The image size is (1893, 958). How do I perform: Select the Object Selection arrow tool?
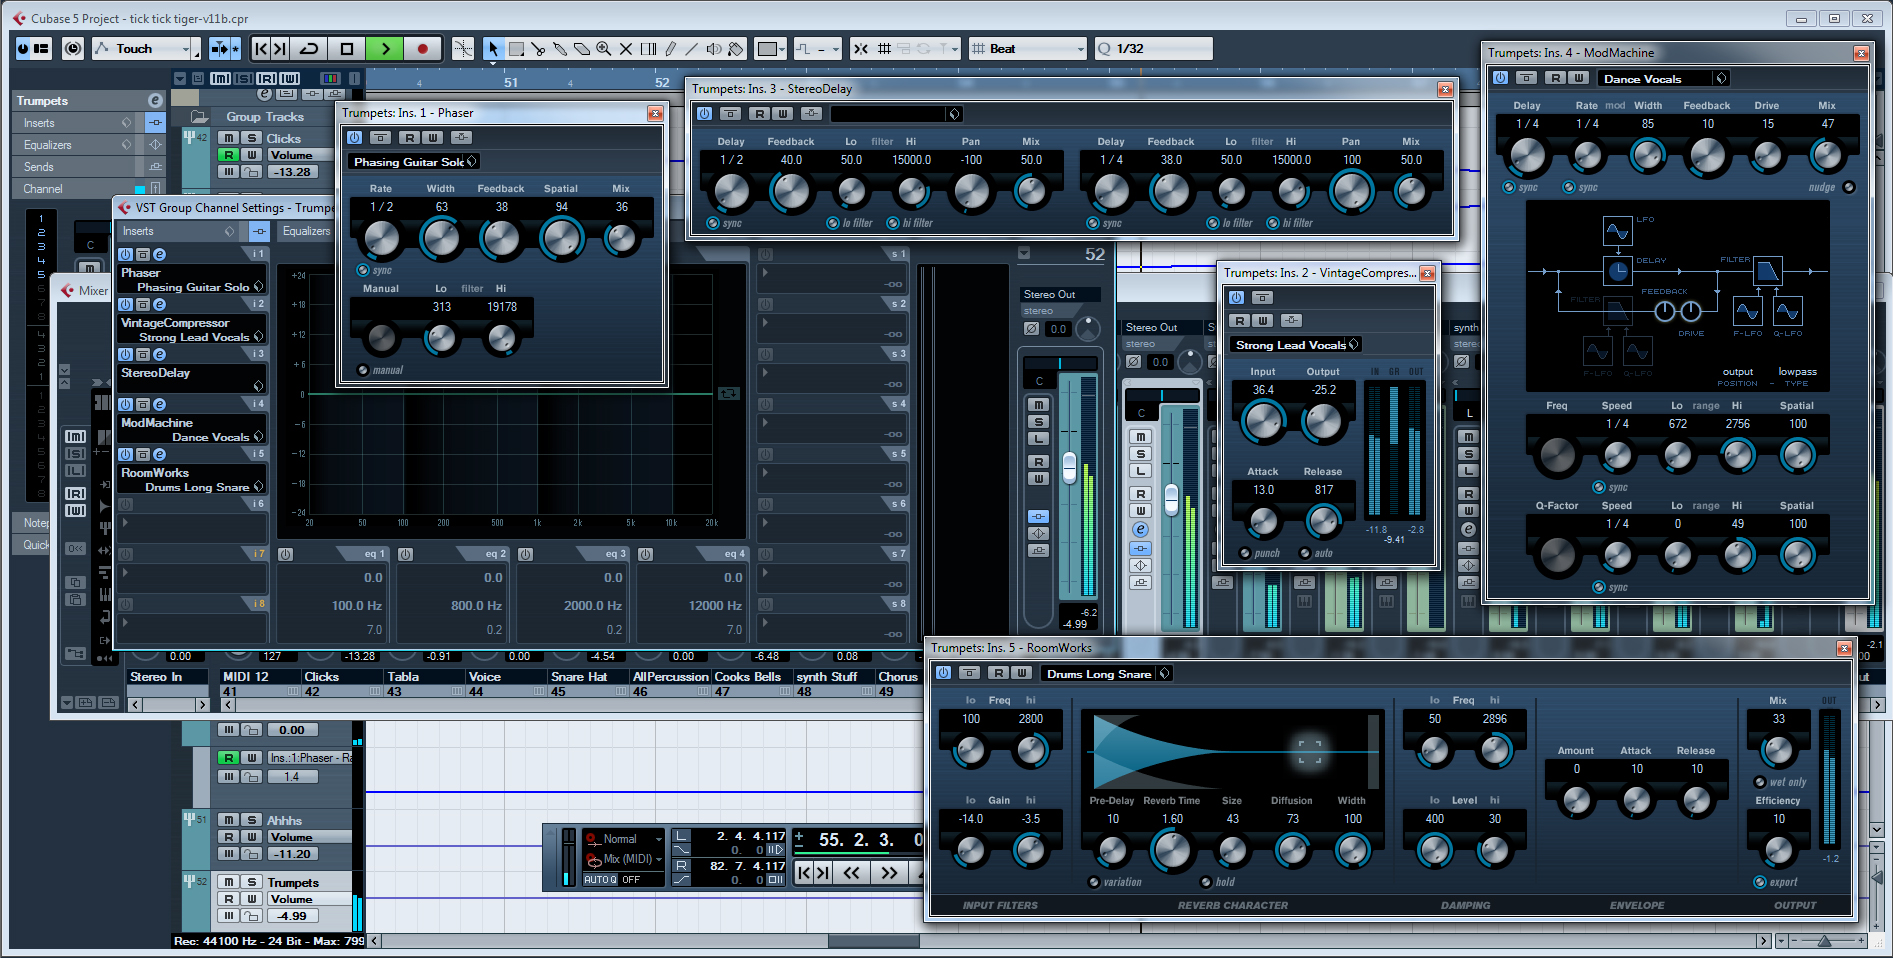(x=493, y=48)
